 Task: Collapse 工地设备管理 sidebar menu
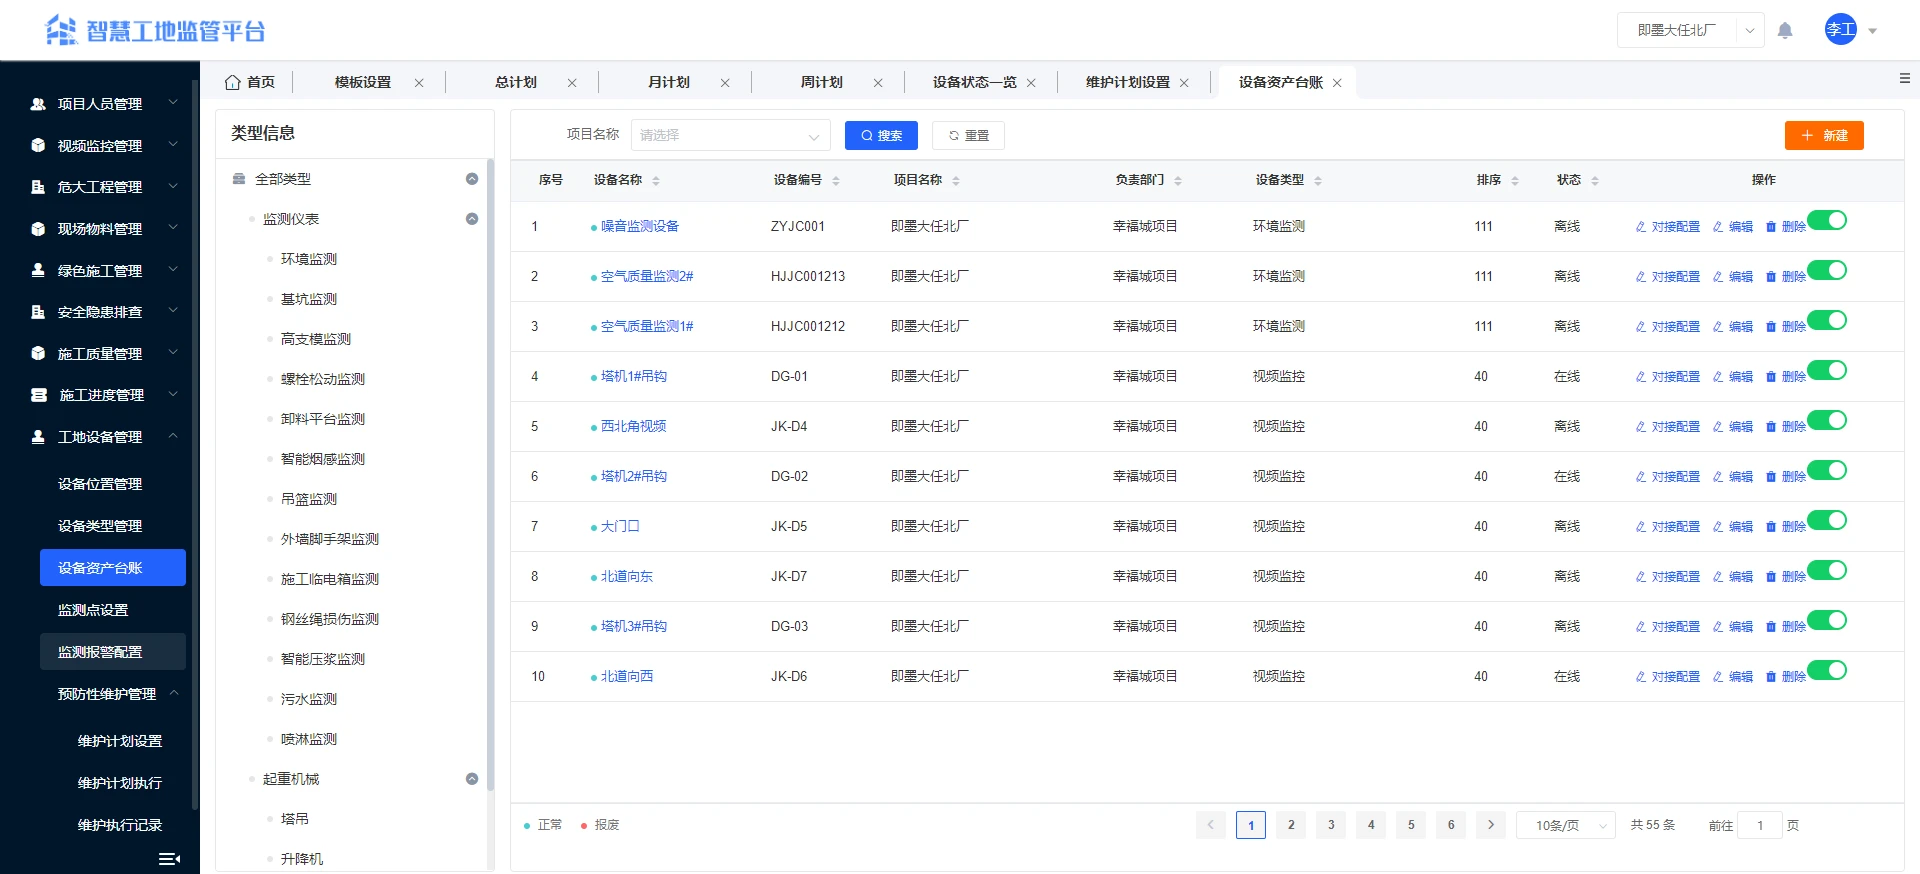(100, 437)
